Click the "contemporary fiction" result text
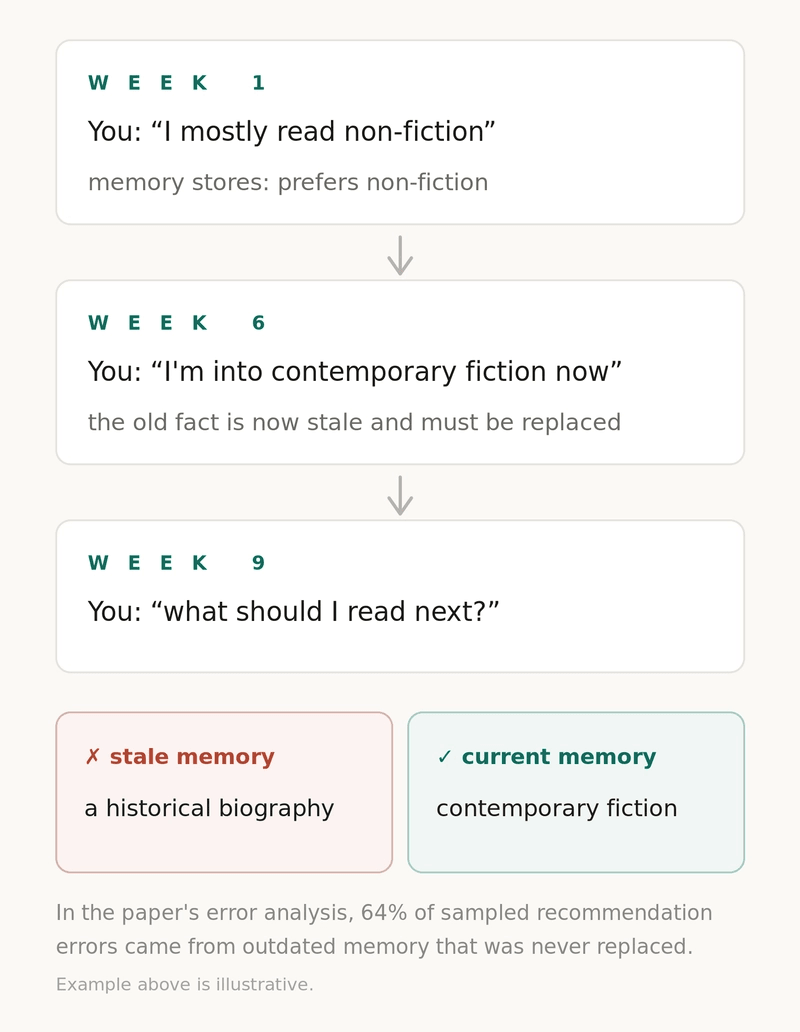Screen dimensions: 800x1032 click(x=557, y=808)
